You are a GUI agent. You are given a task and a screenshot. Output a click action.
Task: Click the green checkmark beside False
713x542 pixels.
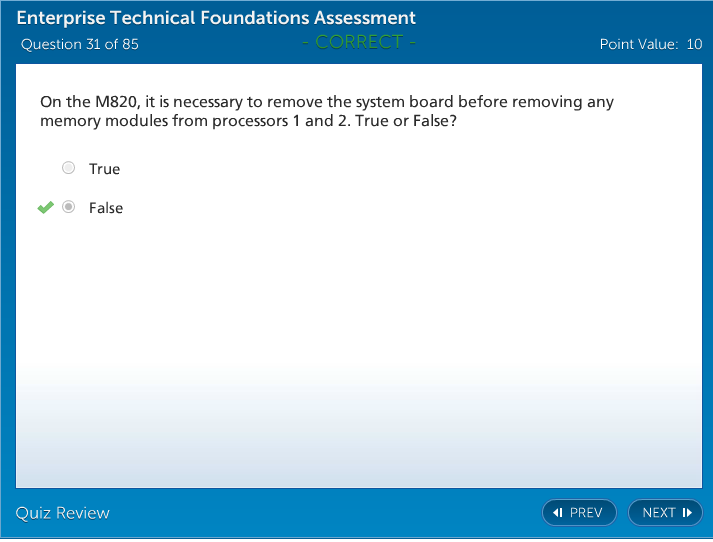(x=45, y=207)
